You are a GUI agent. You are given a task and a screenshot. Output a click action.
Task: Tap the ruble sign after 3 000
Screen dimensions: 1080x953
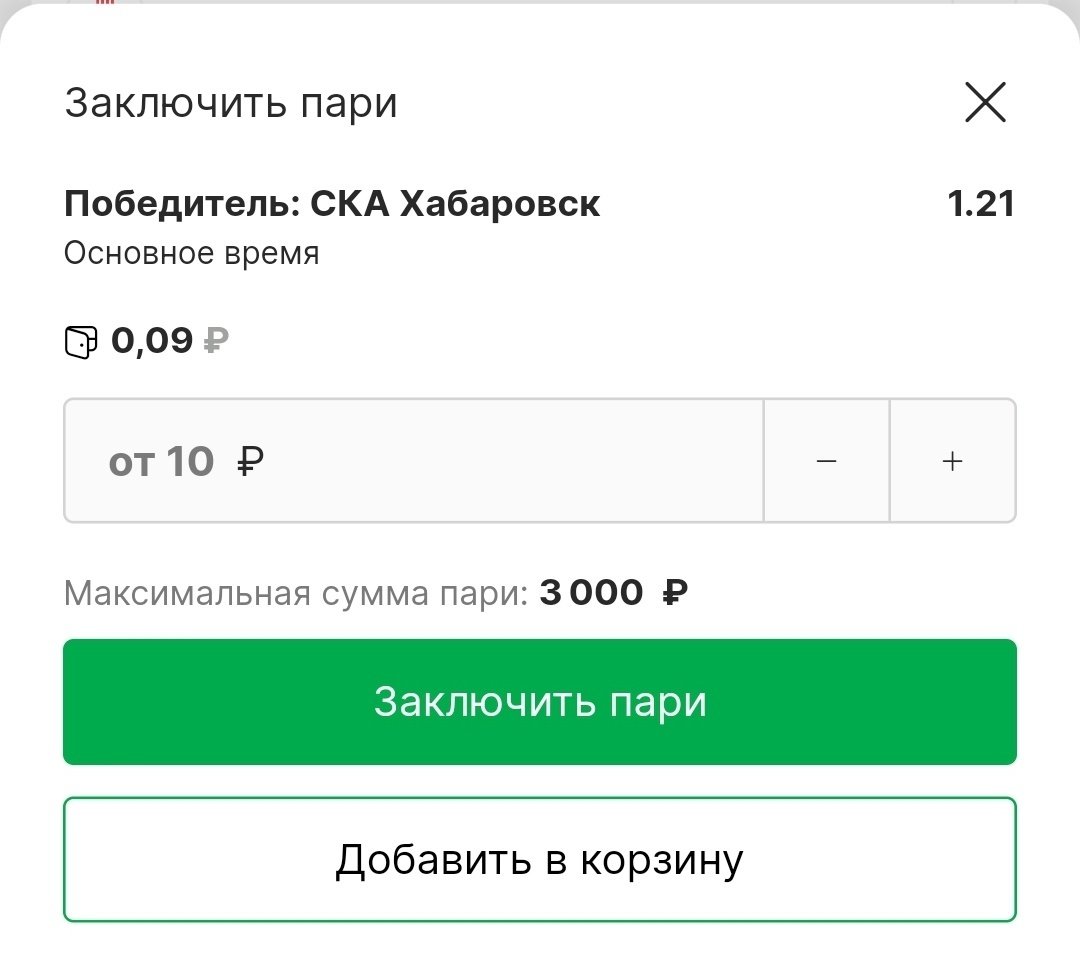tap(675, 593)
